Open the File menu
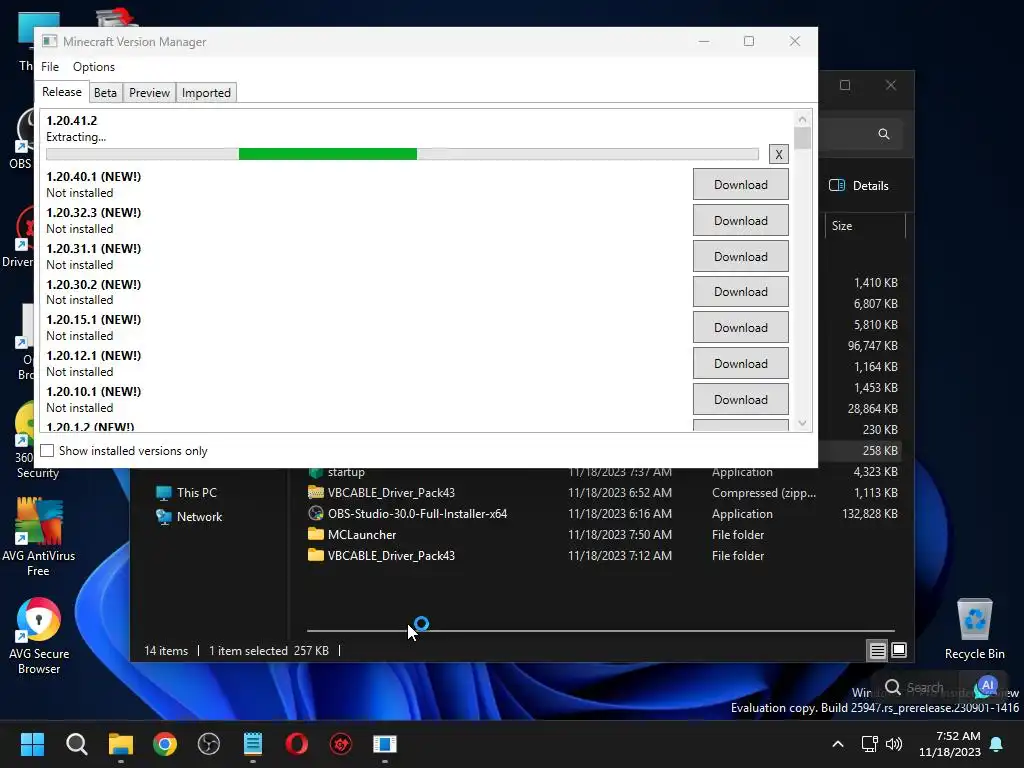Image resolution: width=1024 pixels, height=768 pixels. click(x=50, y=67)
